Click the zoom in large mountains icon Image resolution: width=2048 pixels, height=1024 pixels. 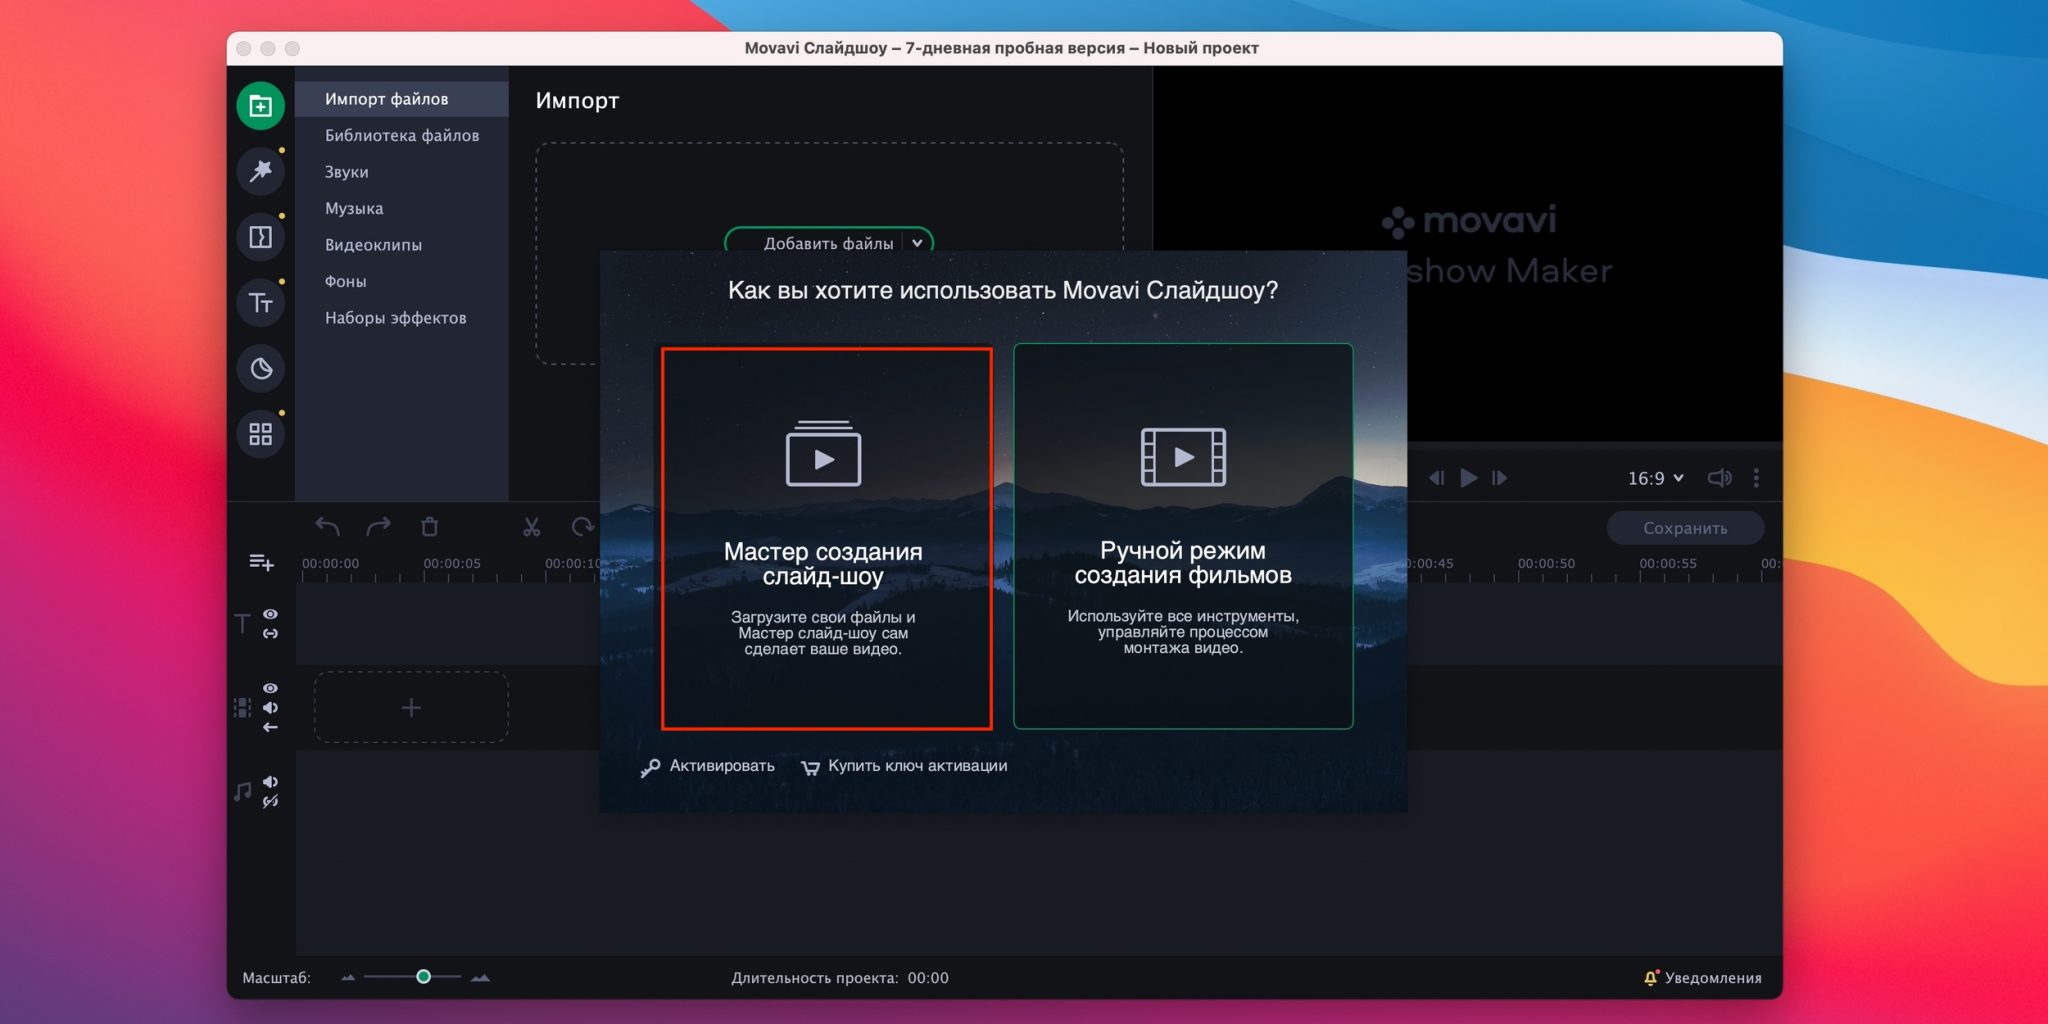pyautogui.click(x=480, y=977)
